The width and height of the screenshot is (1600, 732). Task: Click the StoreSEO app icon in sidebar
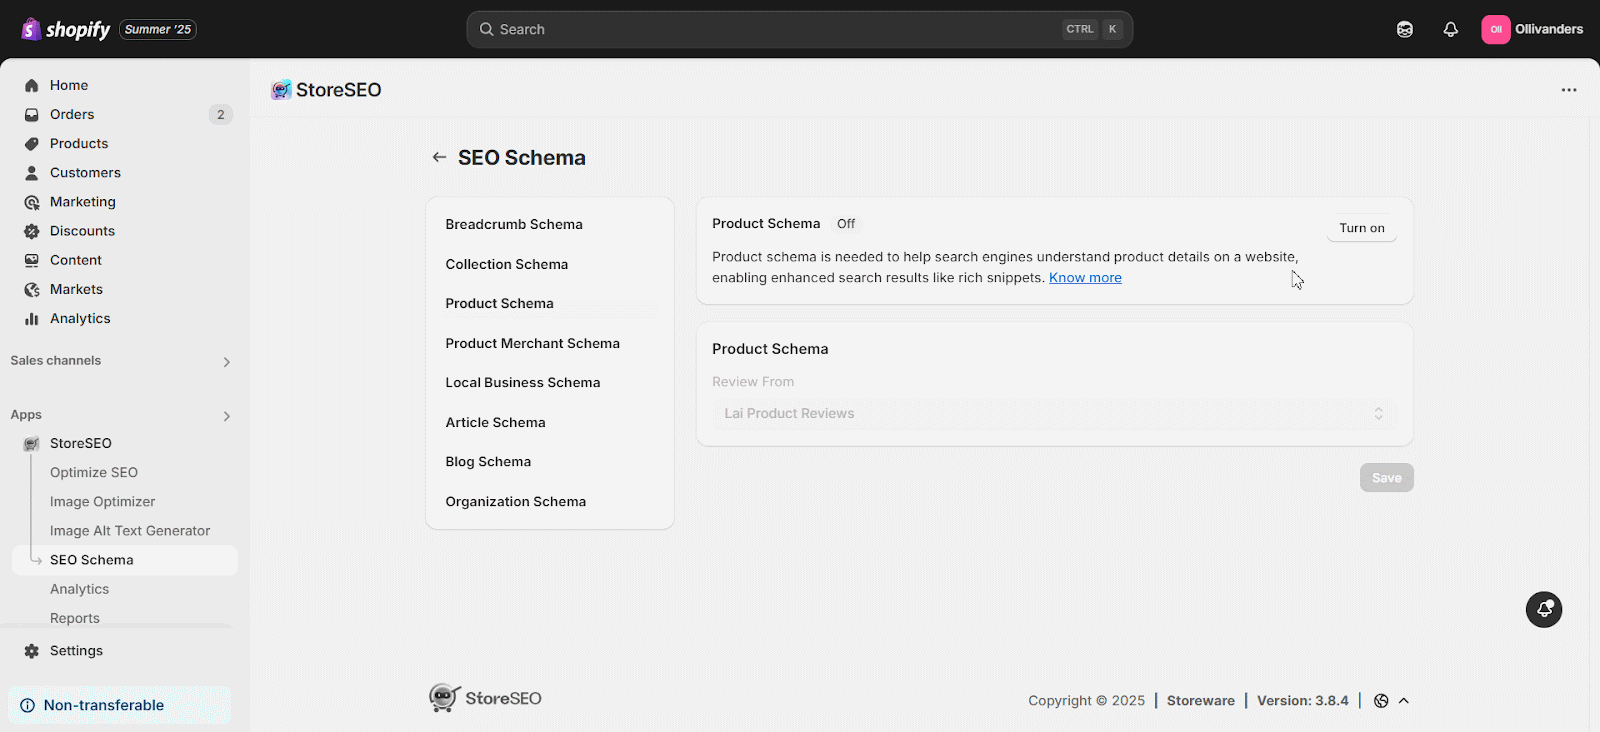[32, 444]
